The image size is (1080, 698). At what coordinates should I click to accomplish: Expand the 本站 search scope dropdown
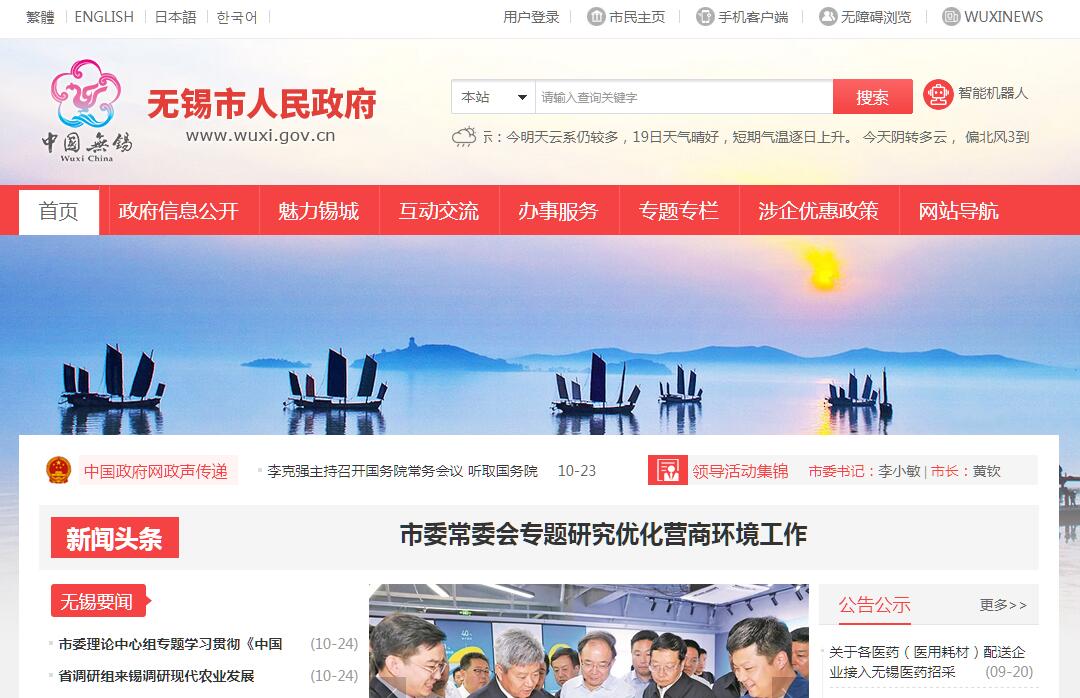[494, 97]
